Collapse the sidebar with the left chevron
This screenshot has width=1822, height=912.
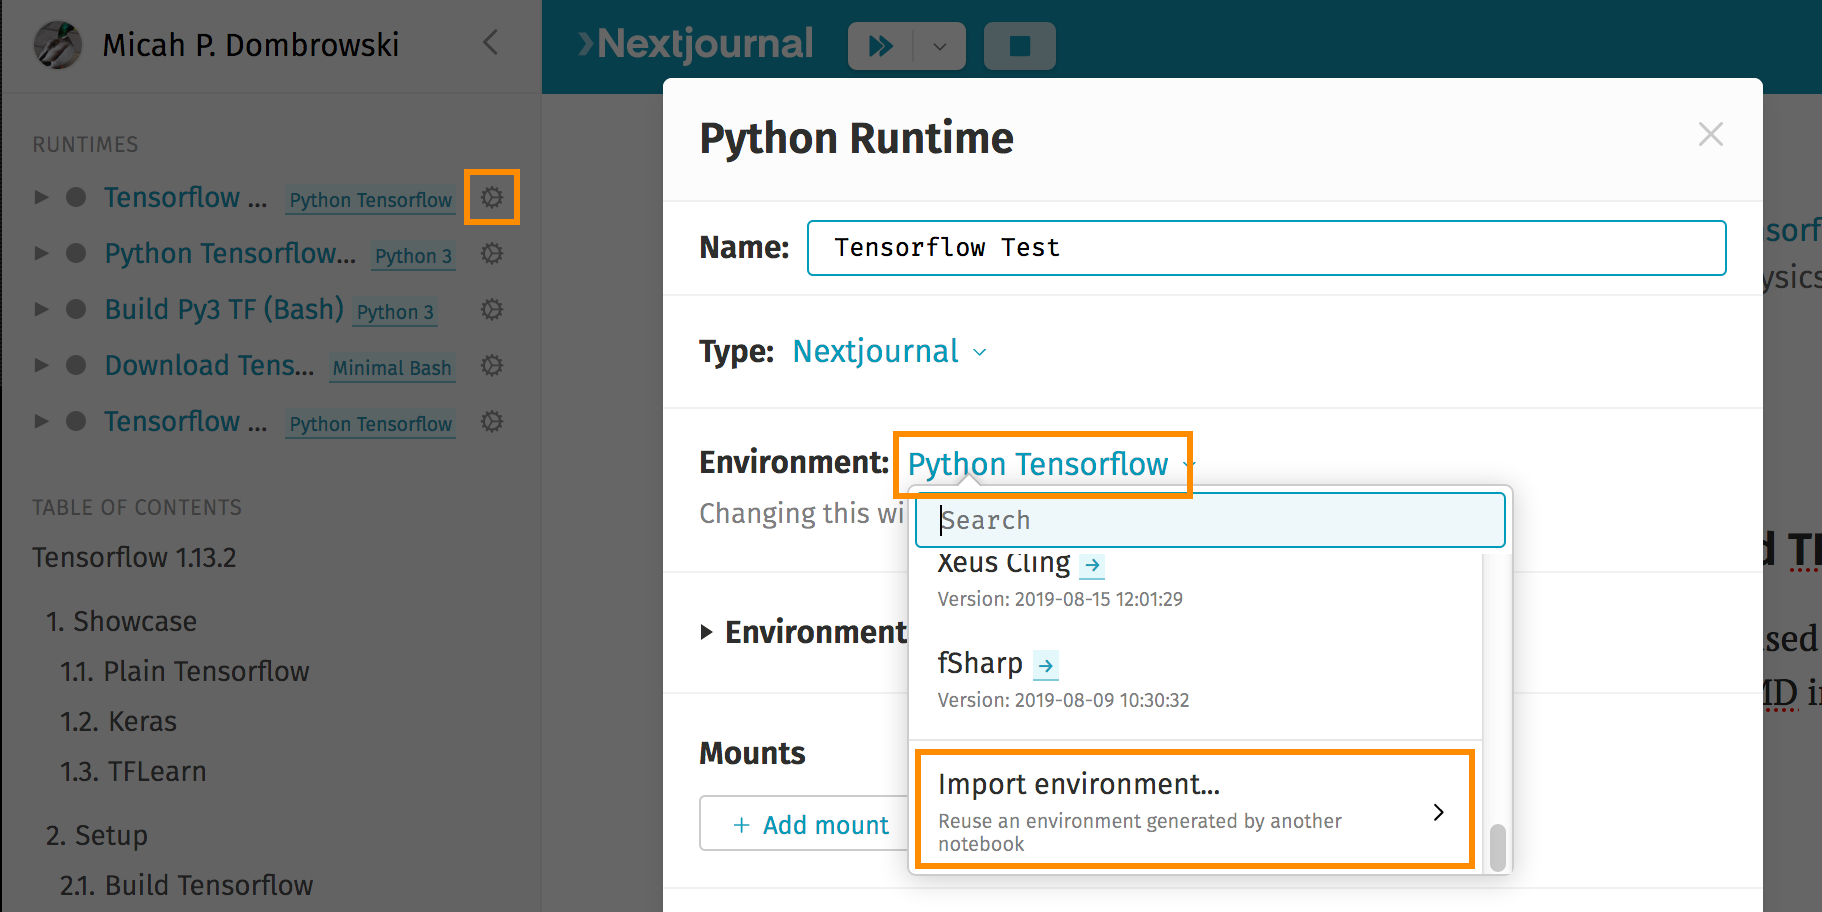point(490,42)
